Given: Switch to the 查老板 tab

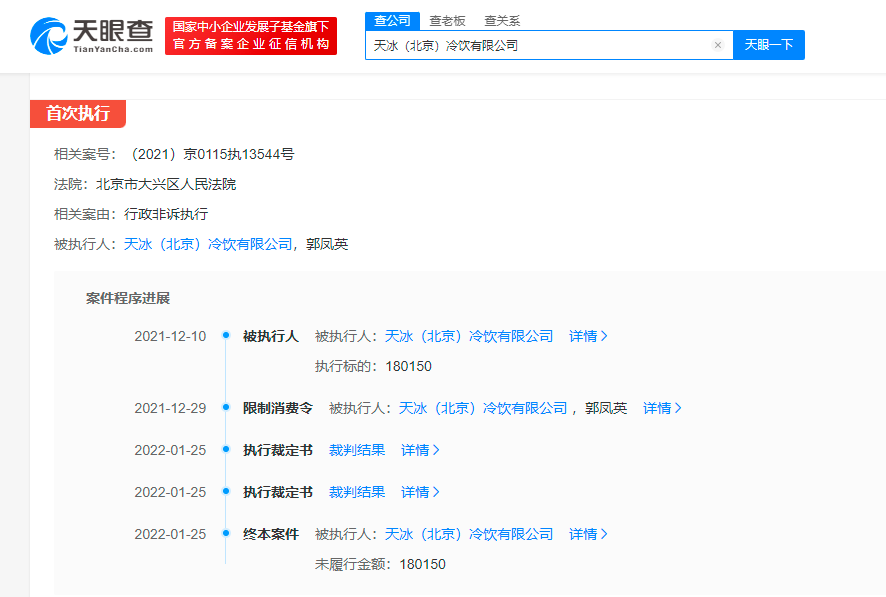Looking at the screenshot, I should click(x=448, y=21).
